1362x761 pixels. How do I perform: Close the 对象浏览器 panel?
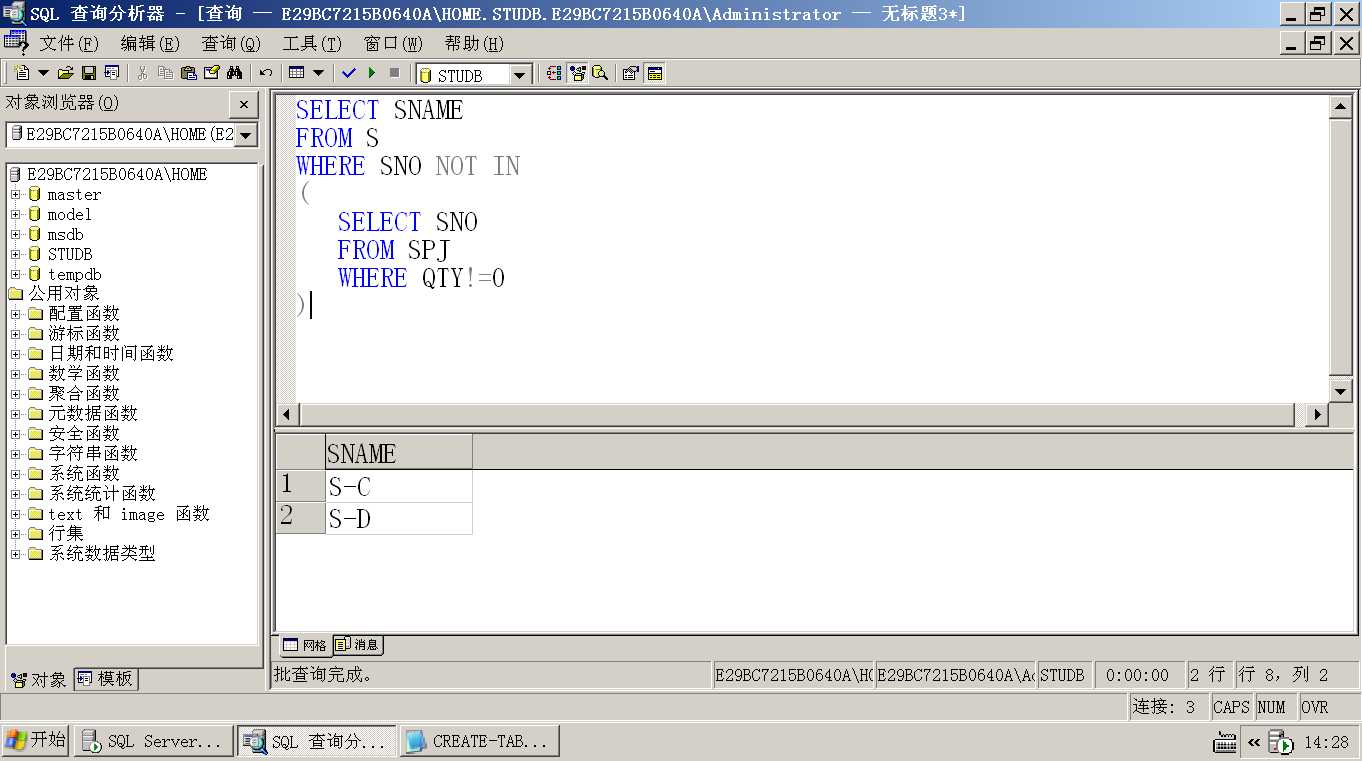(x=244, y=104)
